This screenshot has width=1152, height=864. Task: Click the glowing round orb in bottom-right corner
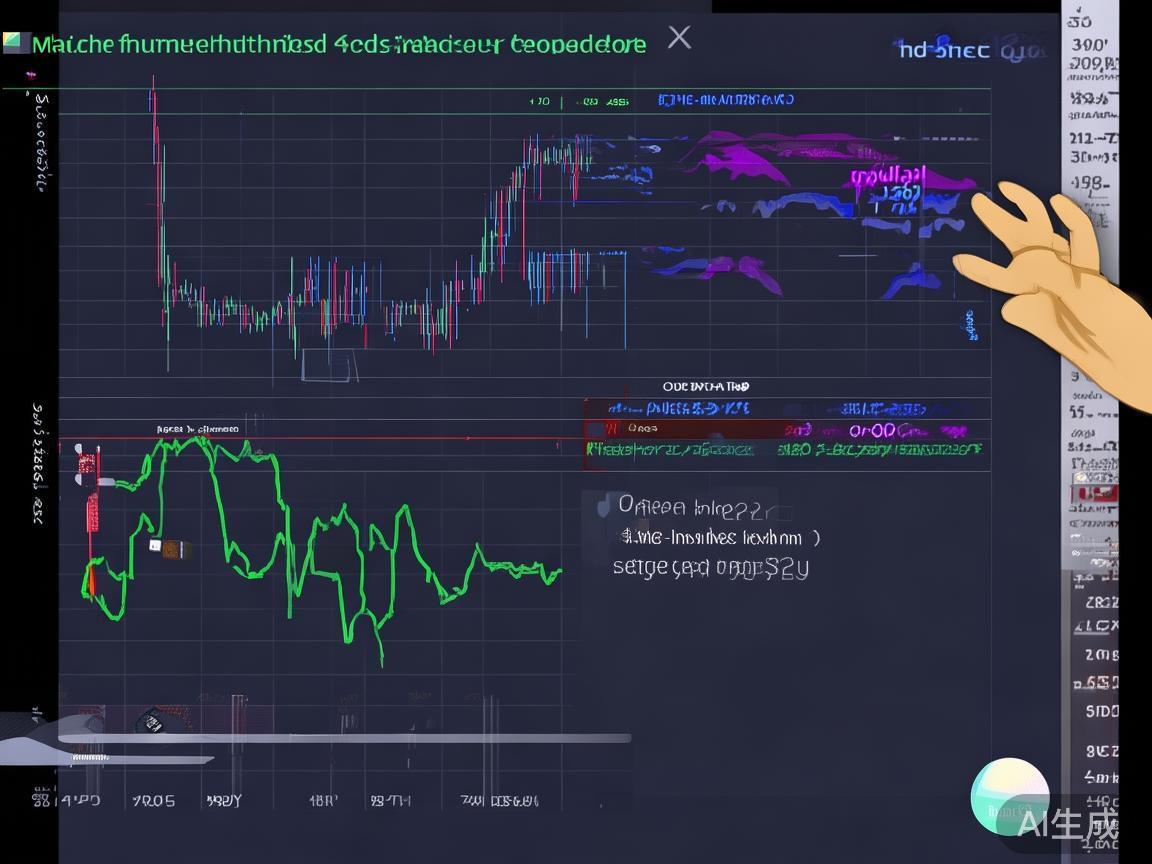click(x=1009, y=797)
